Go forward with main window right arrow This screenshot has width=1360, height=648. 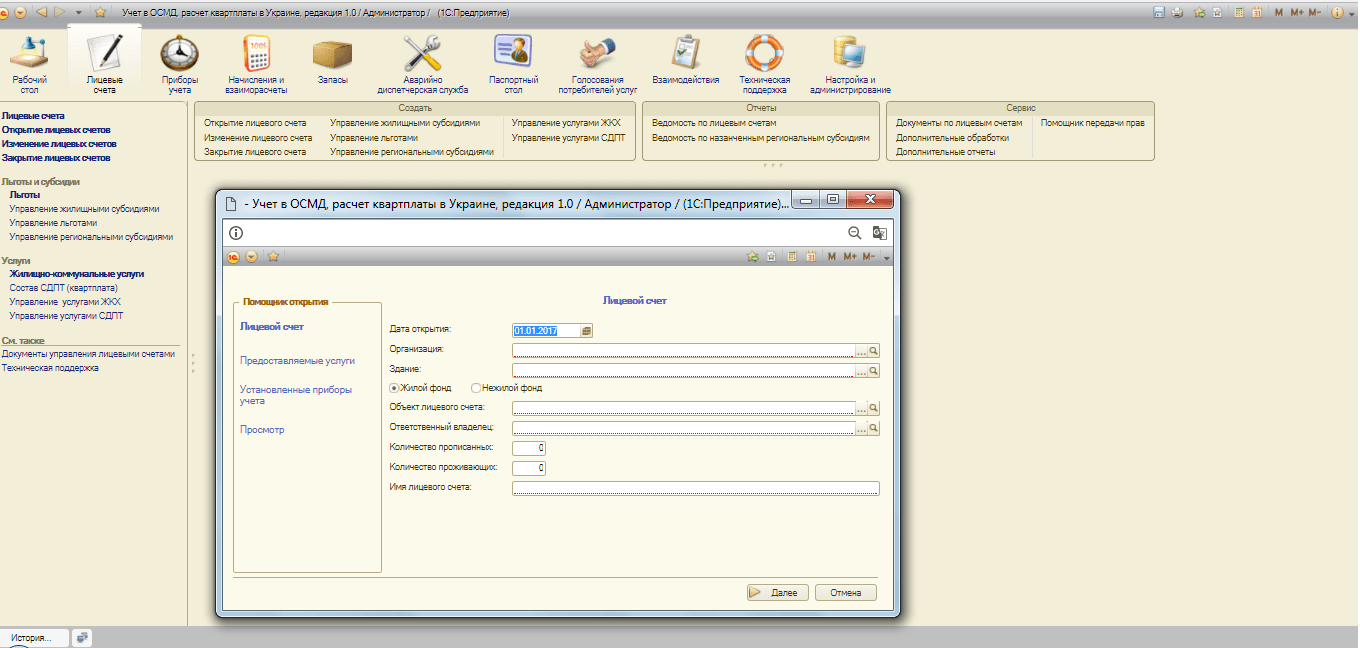60,12
